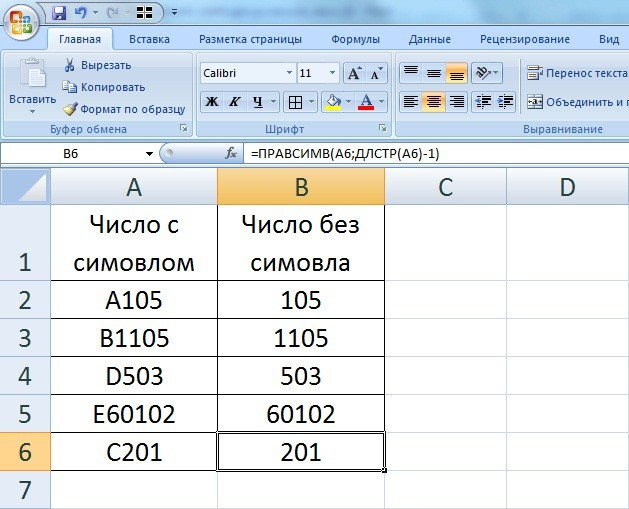Image resolution: width=629 pixels, height=509 pixels.
Task: Click the Select All corner triangle
Action: pyautogui.click(x=26, y=186)
